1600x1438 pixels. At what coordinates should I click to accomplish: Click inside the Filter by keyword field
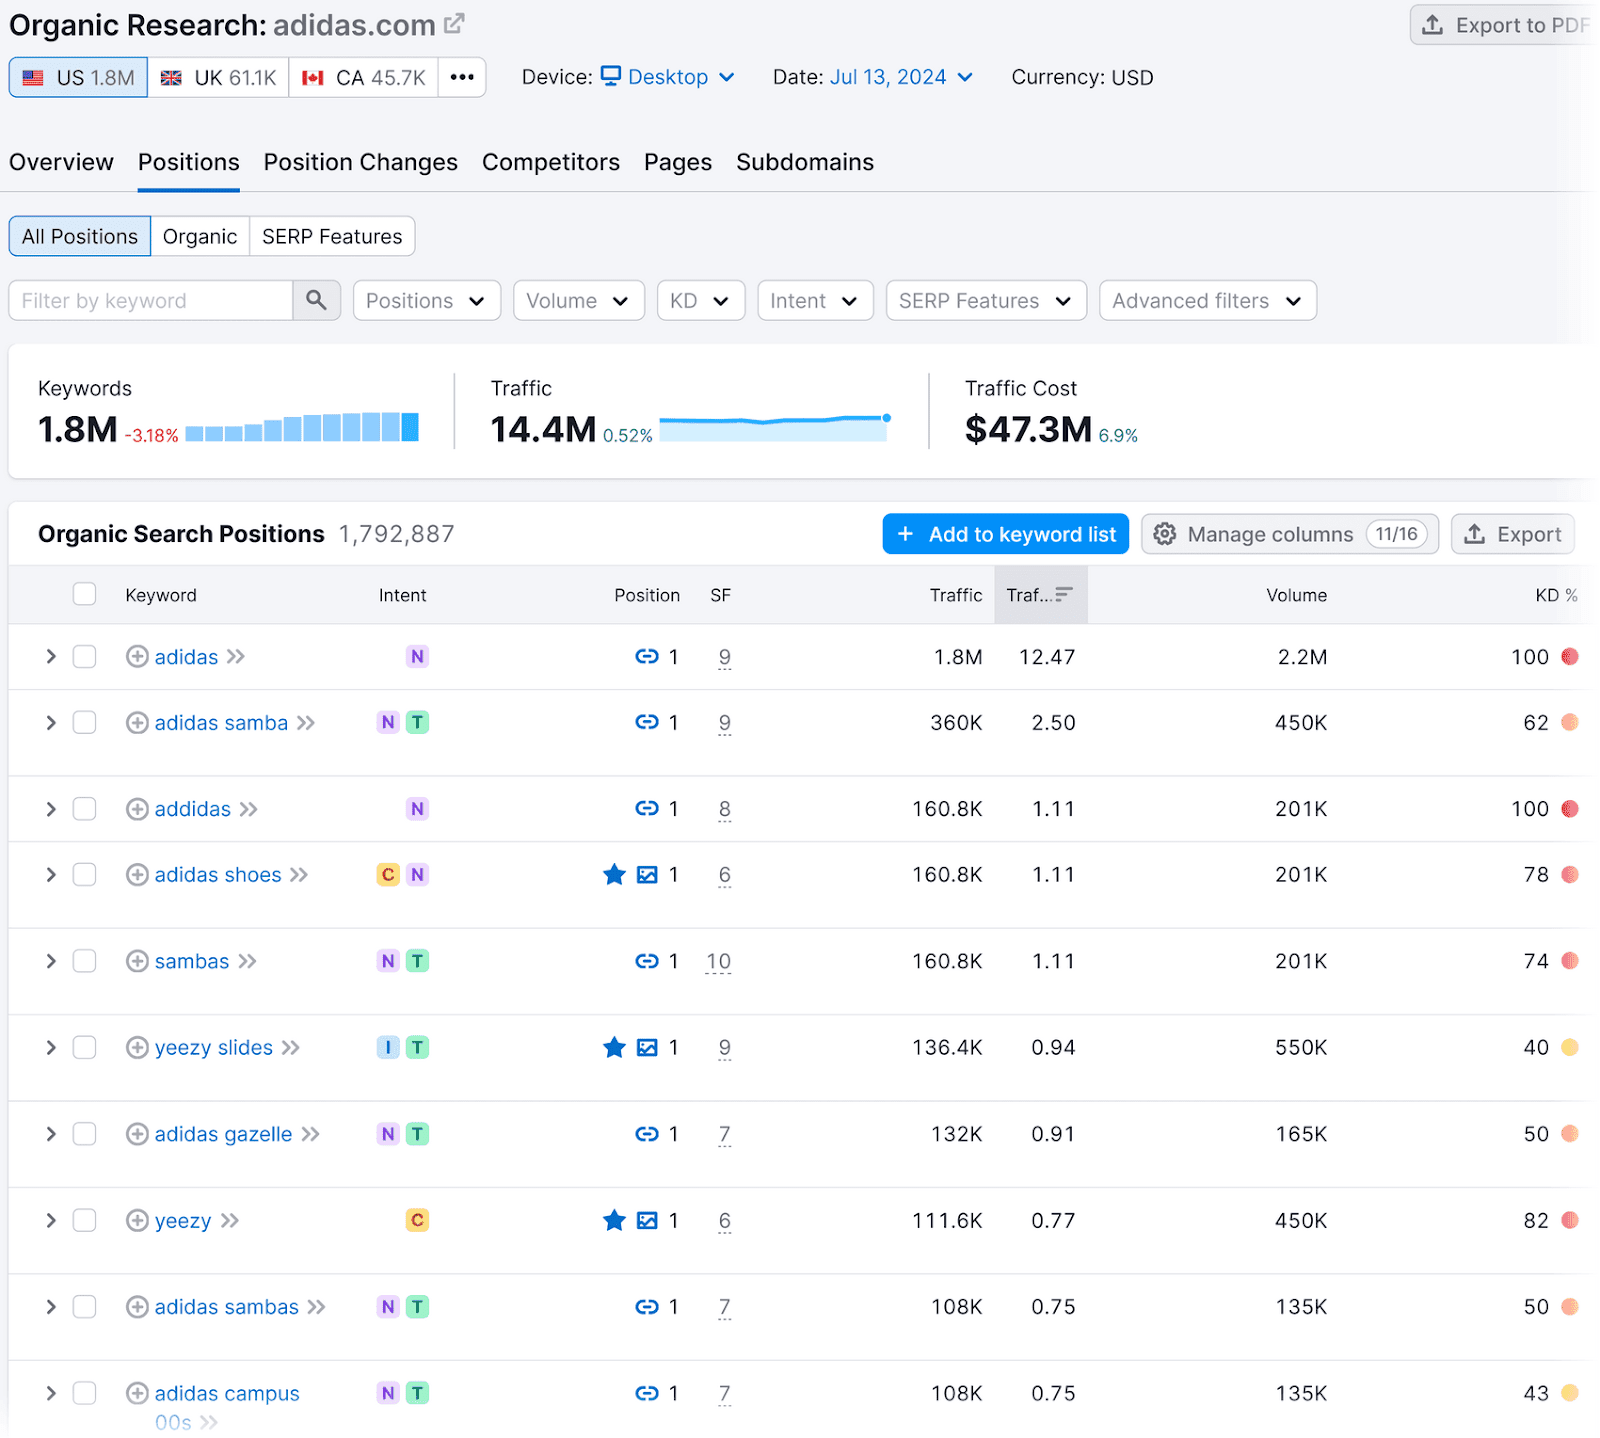(x=150, y=300)
